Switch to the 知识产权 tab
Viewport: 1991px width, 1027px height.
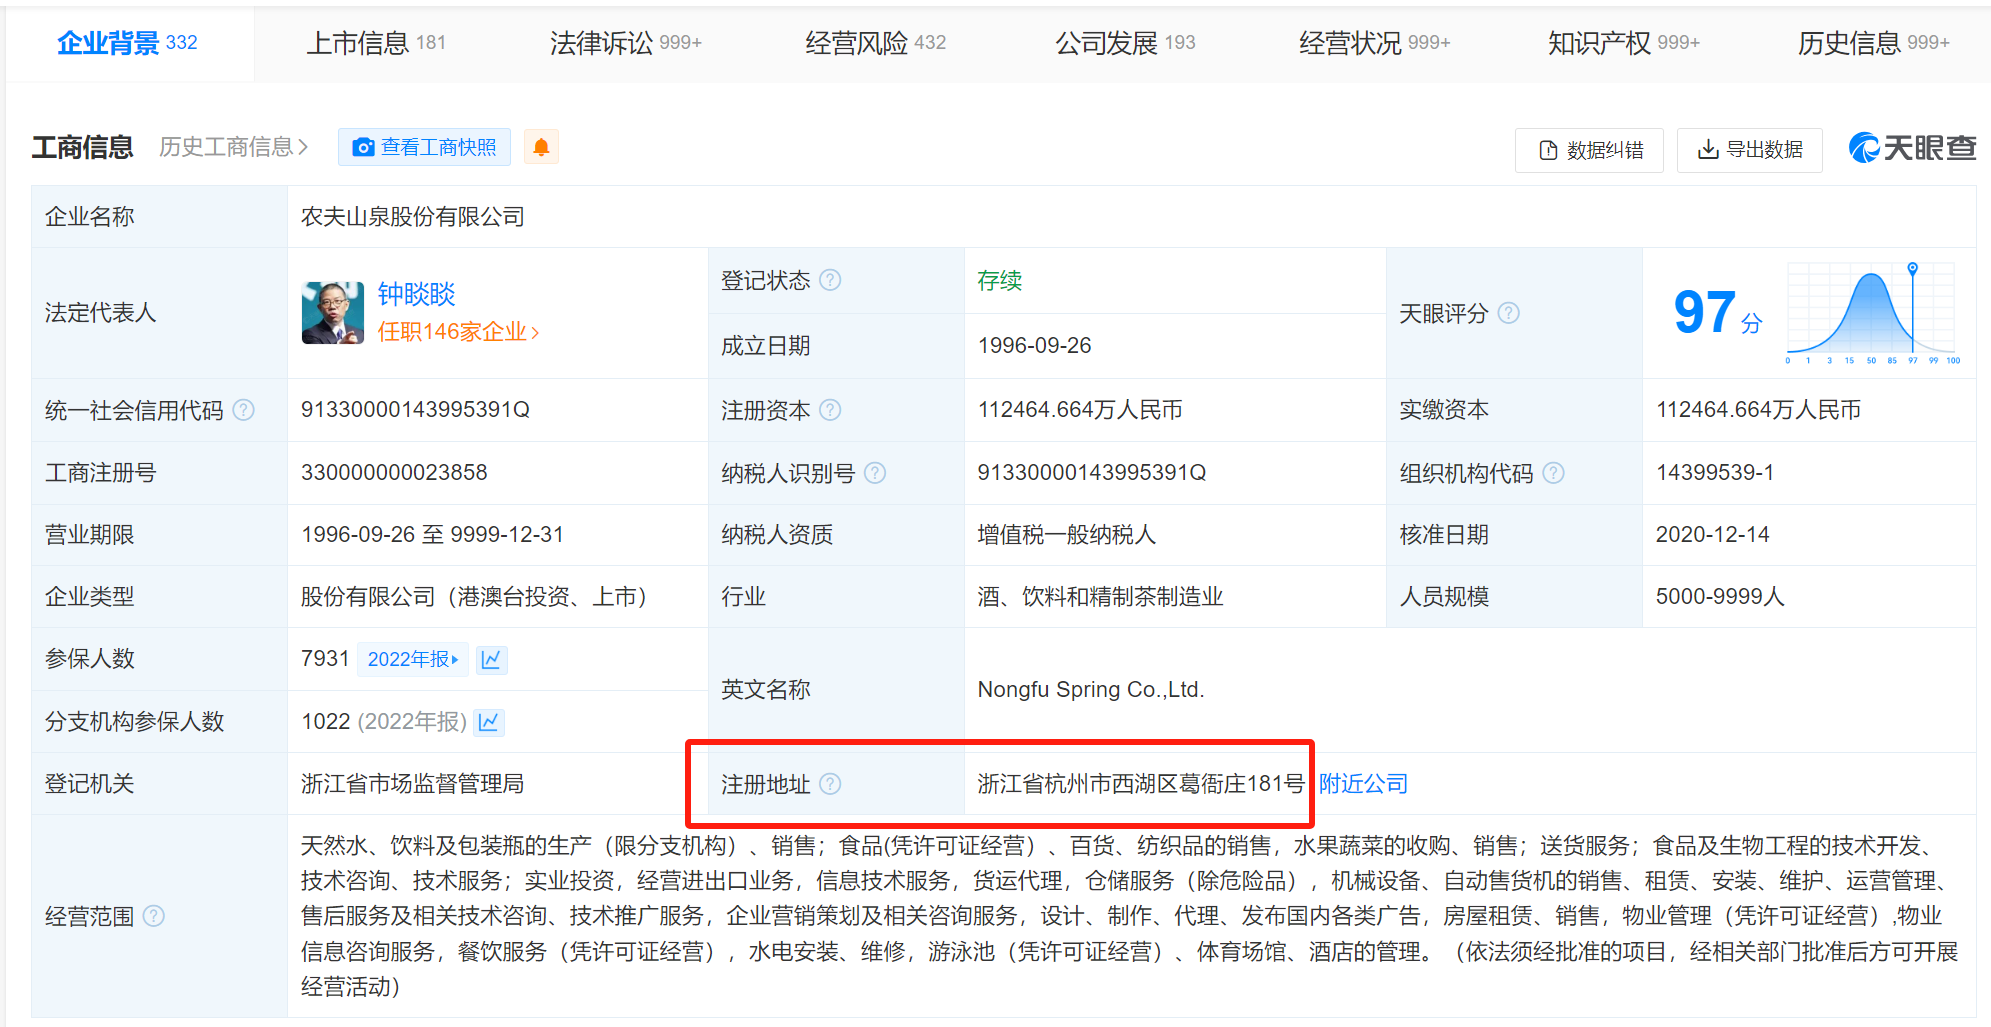click(x=1624, y=43)
